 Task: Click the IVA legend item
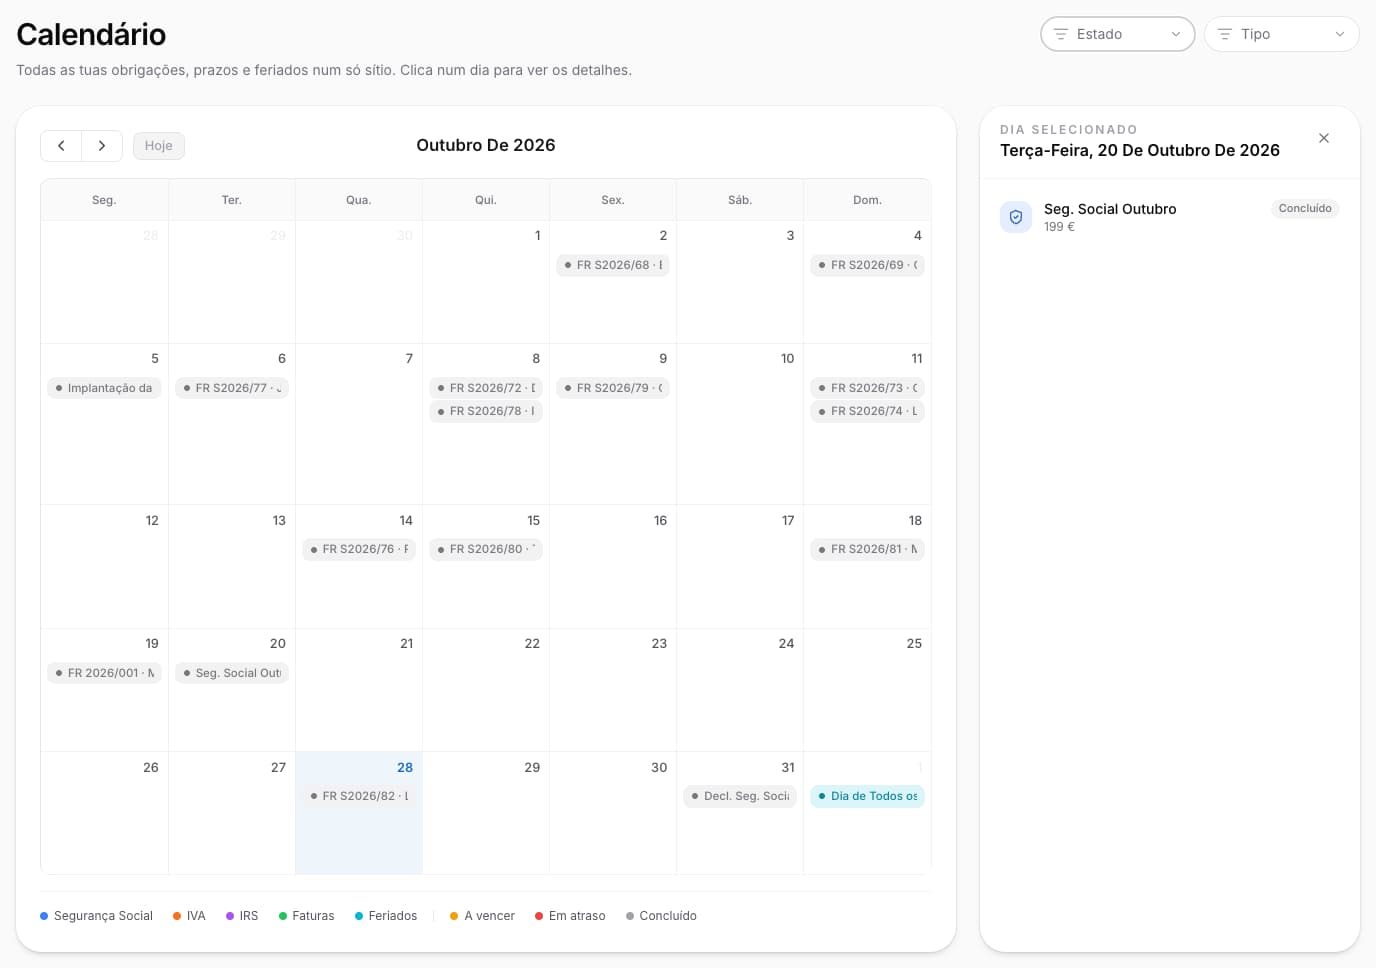(189, 916)
